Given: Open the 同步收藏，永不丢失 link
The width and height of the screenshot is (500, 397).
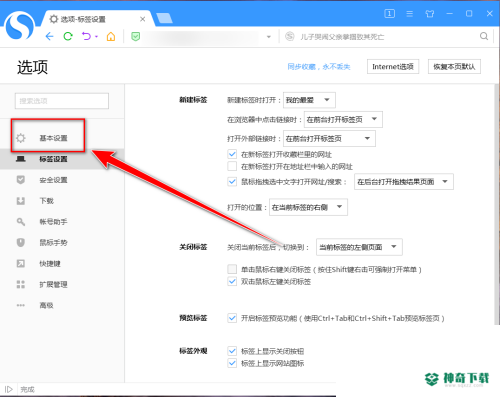Looking at the screenshot, I should coord(319,67).
